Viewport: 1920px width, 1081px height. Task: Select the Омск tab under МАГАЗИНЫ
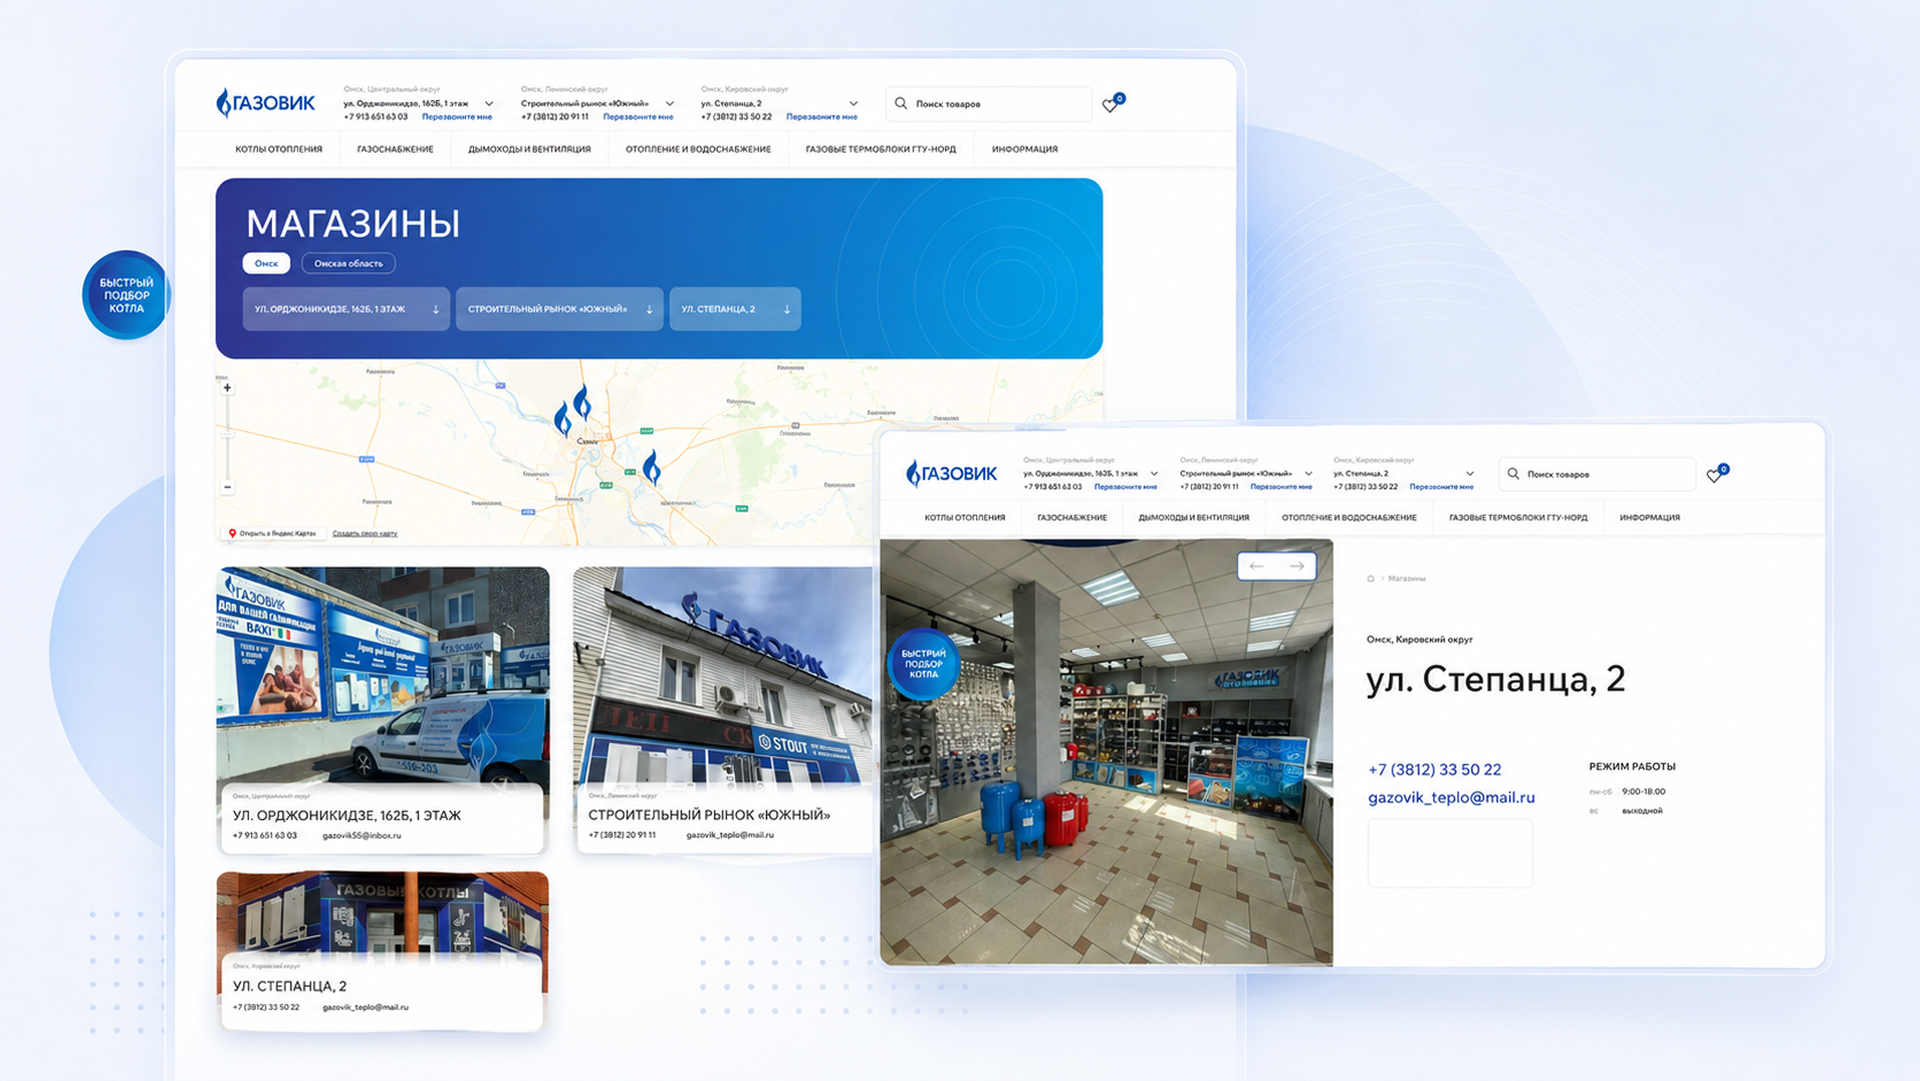click(x=266, y=263)
